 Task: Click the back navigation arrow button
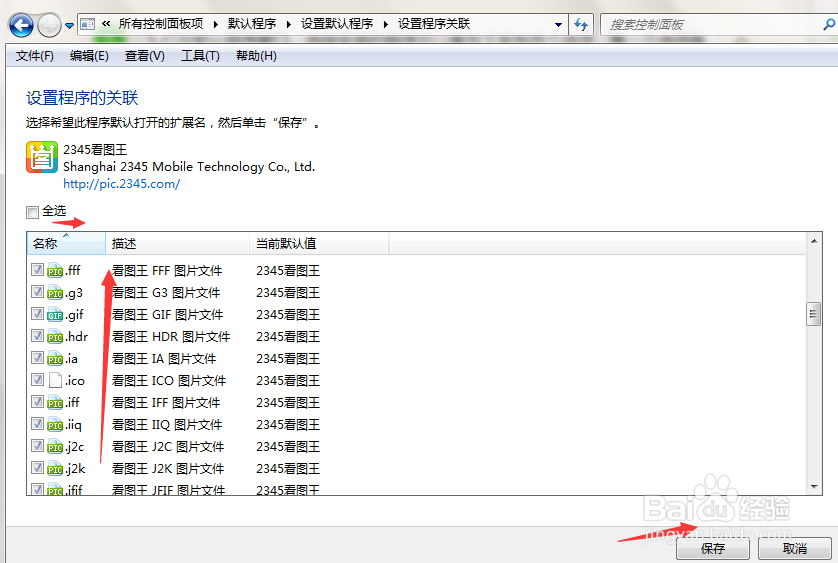(x=21, y=25)
